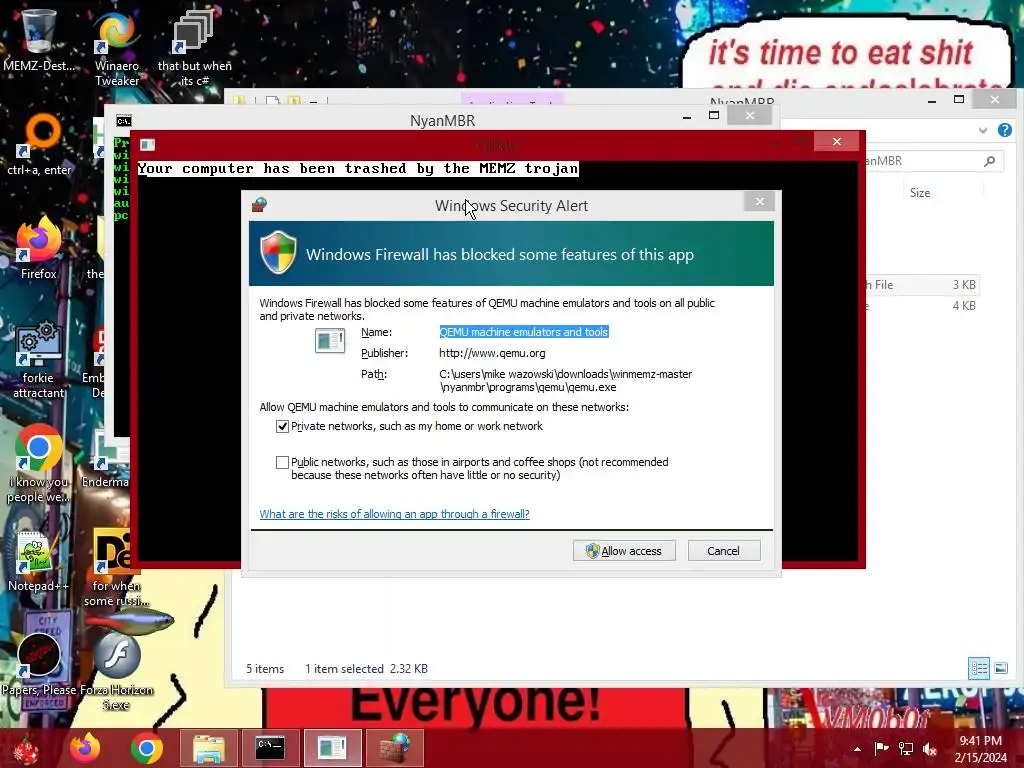Click the Security Alert firewall title icon
Screen dimensions: 1024x768
point(259,205)
